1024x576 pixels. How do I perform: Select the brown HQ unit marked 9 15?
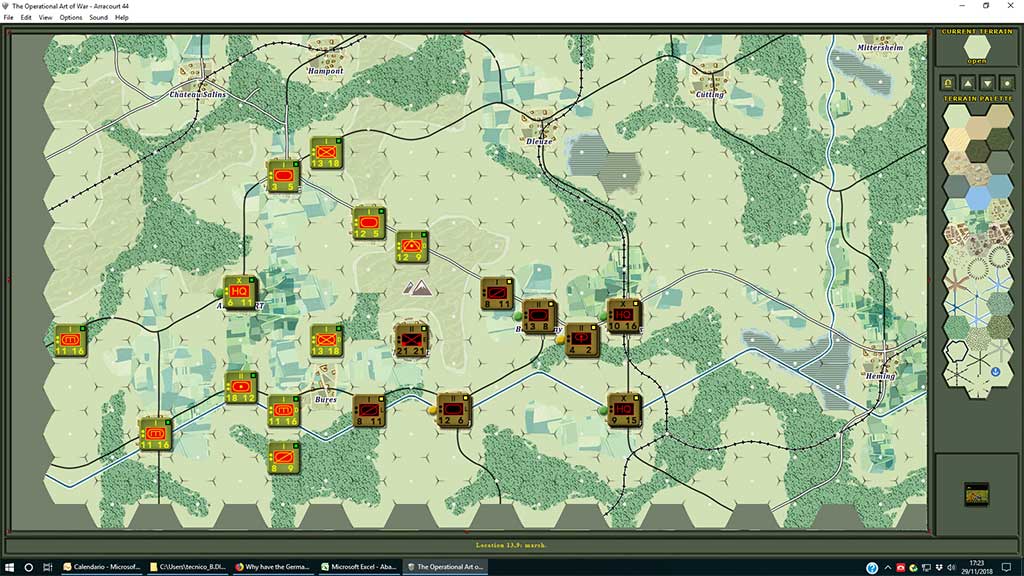[x=624, y=410]
